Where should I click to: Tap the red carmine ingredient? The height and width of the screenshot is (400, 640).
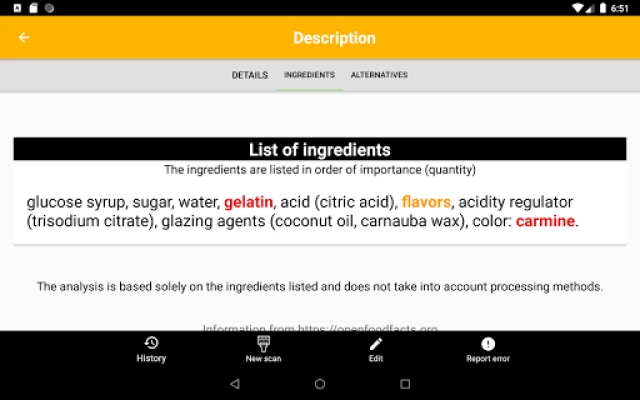click(x=545, y=221)
